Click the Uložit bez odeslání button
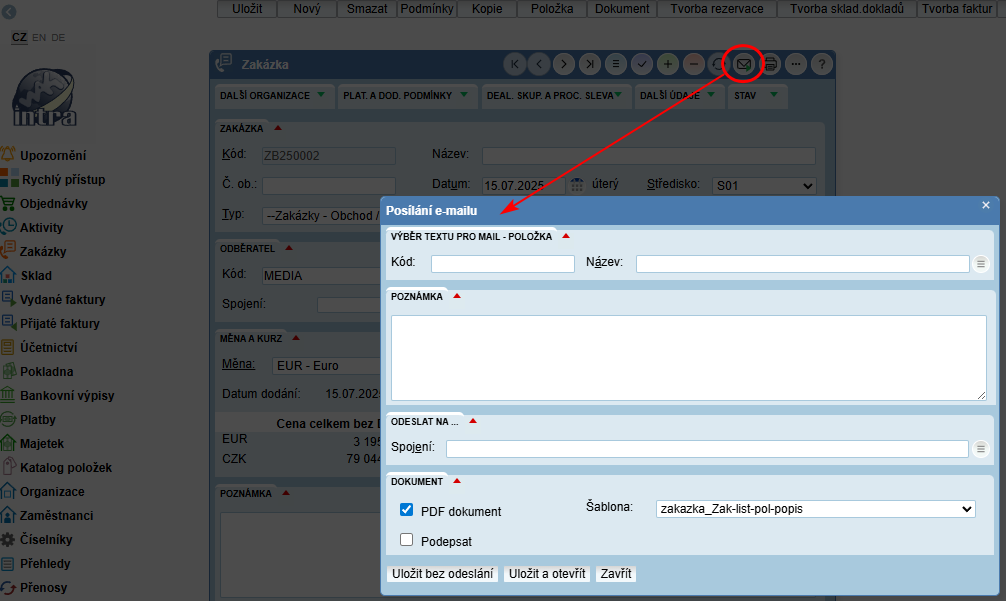Viewport: 1006px width, 601px height. pos(442,574)
